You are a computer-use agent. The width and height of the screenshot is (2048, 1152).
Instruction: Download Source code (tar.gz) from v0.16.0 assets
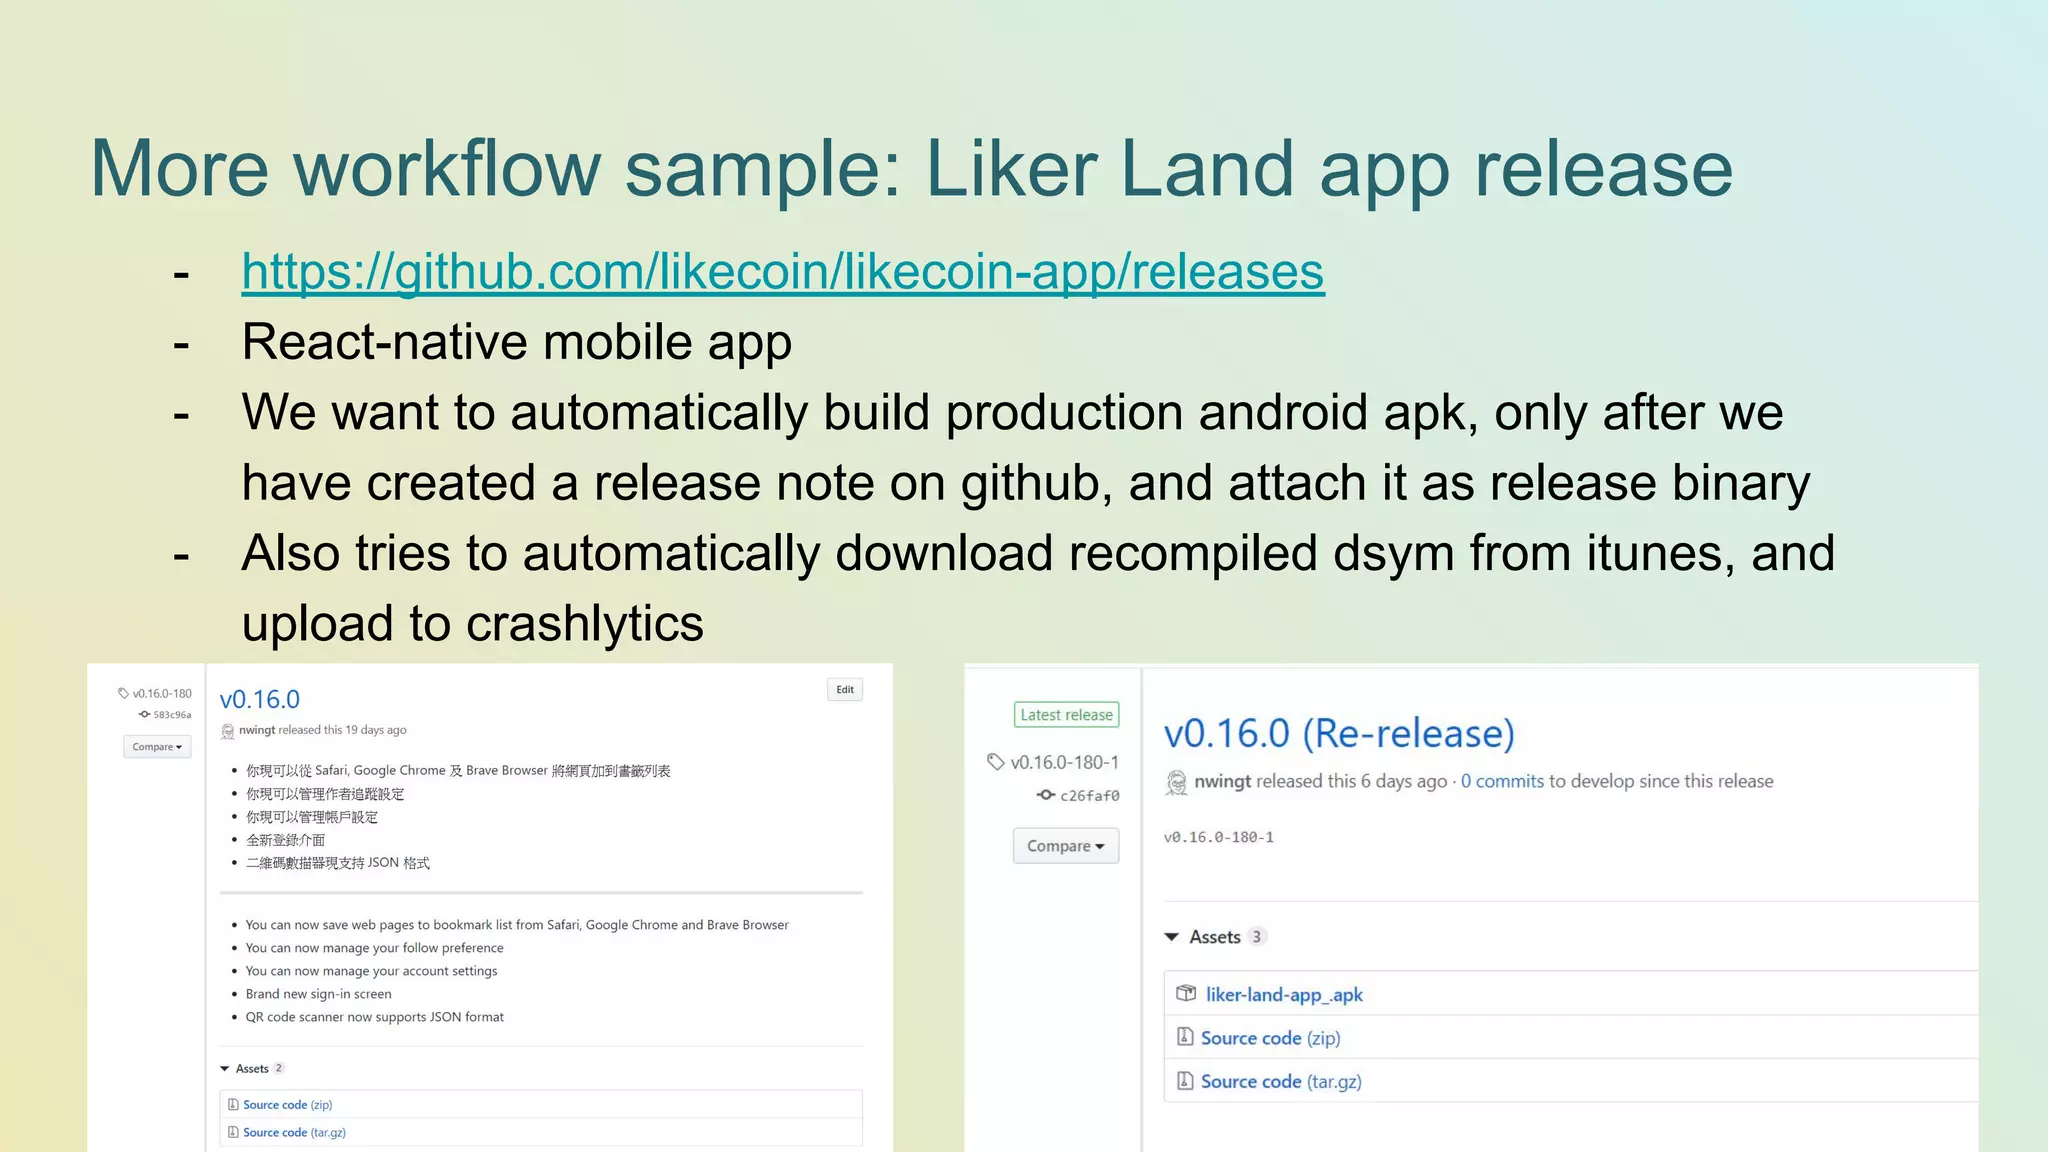pyautogui.click(x=294, y=1133)
